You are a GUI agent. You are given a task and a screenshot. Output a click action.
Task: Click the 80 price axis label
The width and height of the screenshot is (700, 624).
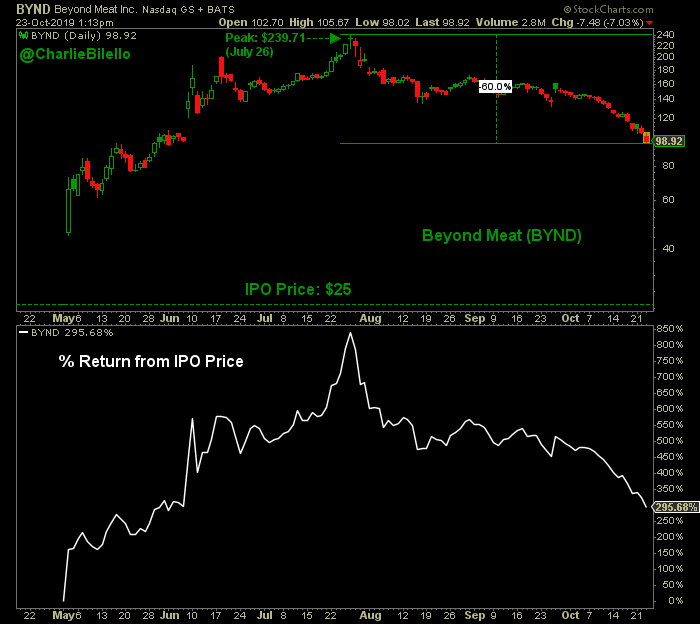[x=668, y=166]
